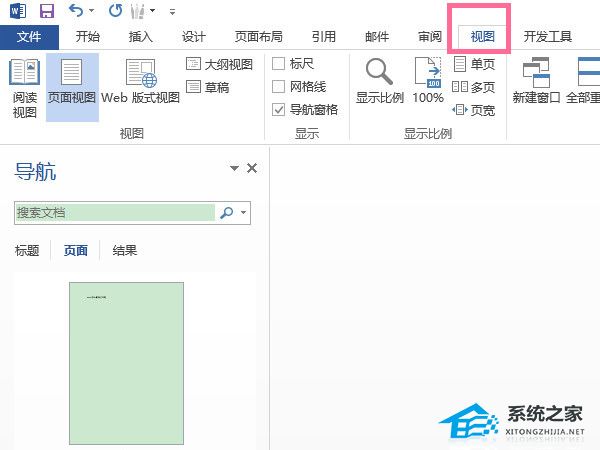Switch to 草稿 draft view
600x450 pixels.
[x=208, y=87]
